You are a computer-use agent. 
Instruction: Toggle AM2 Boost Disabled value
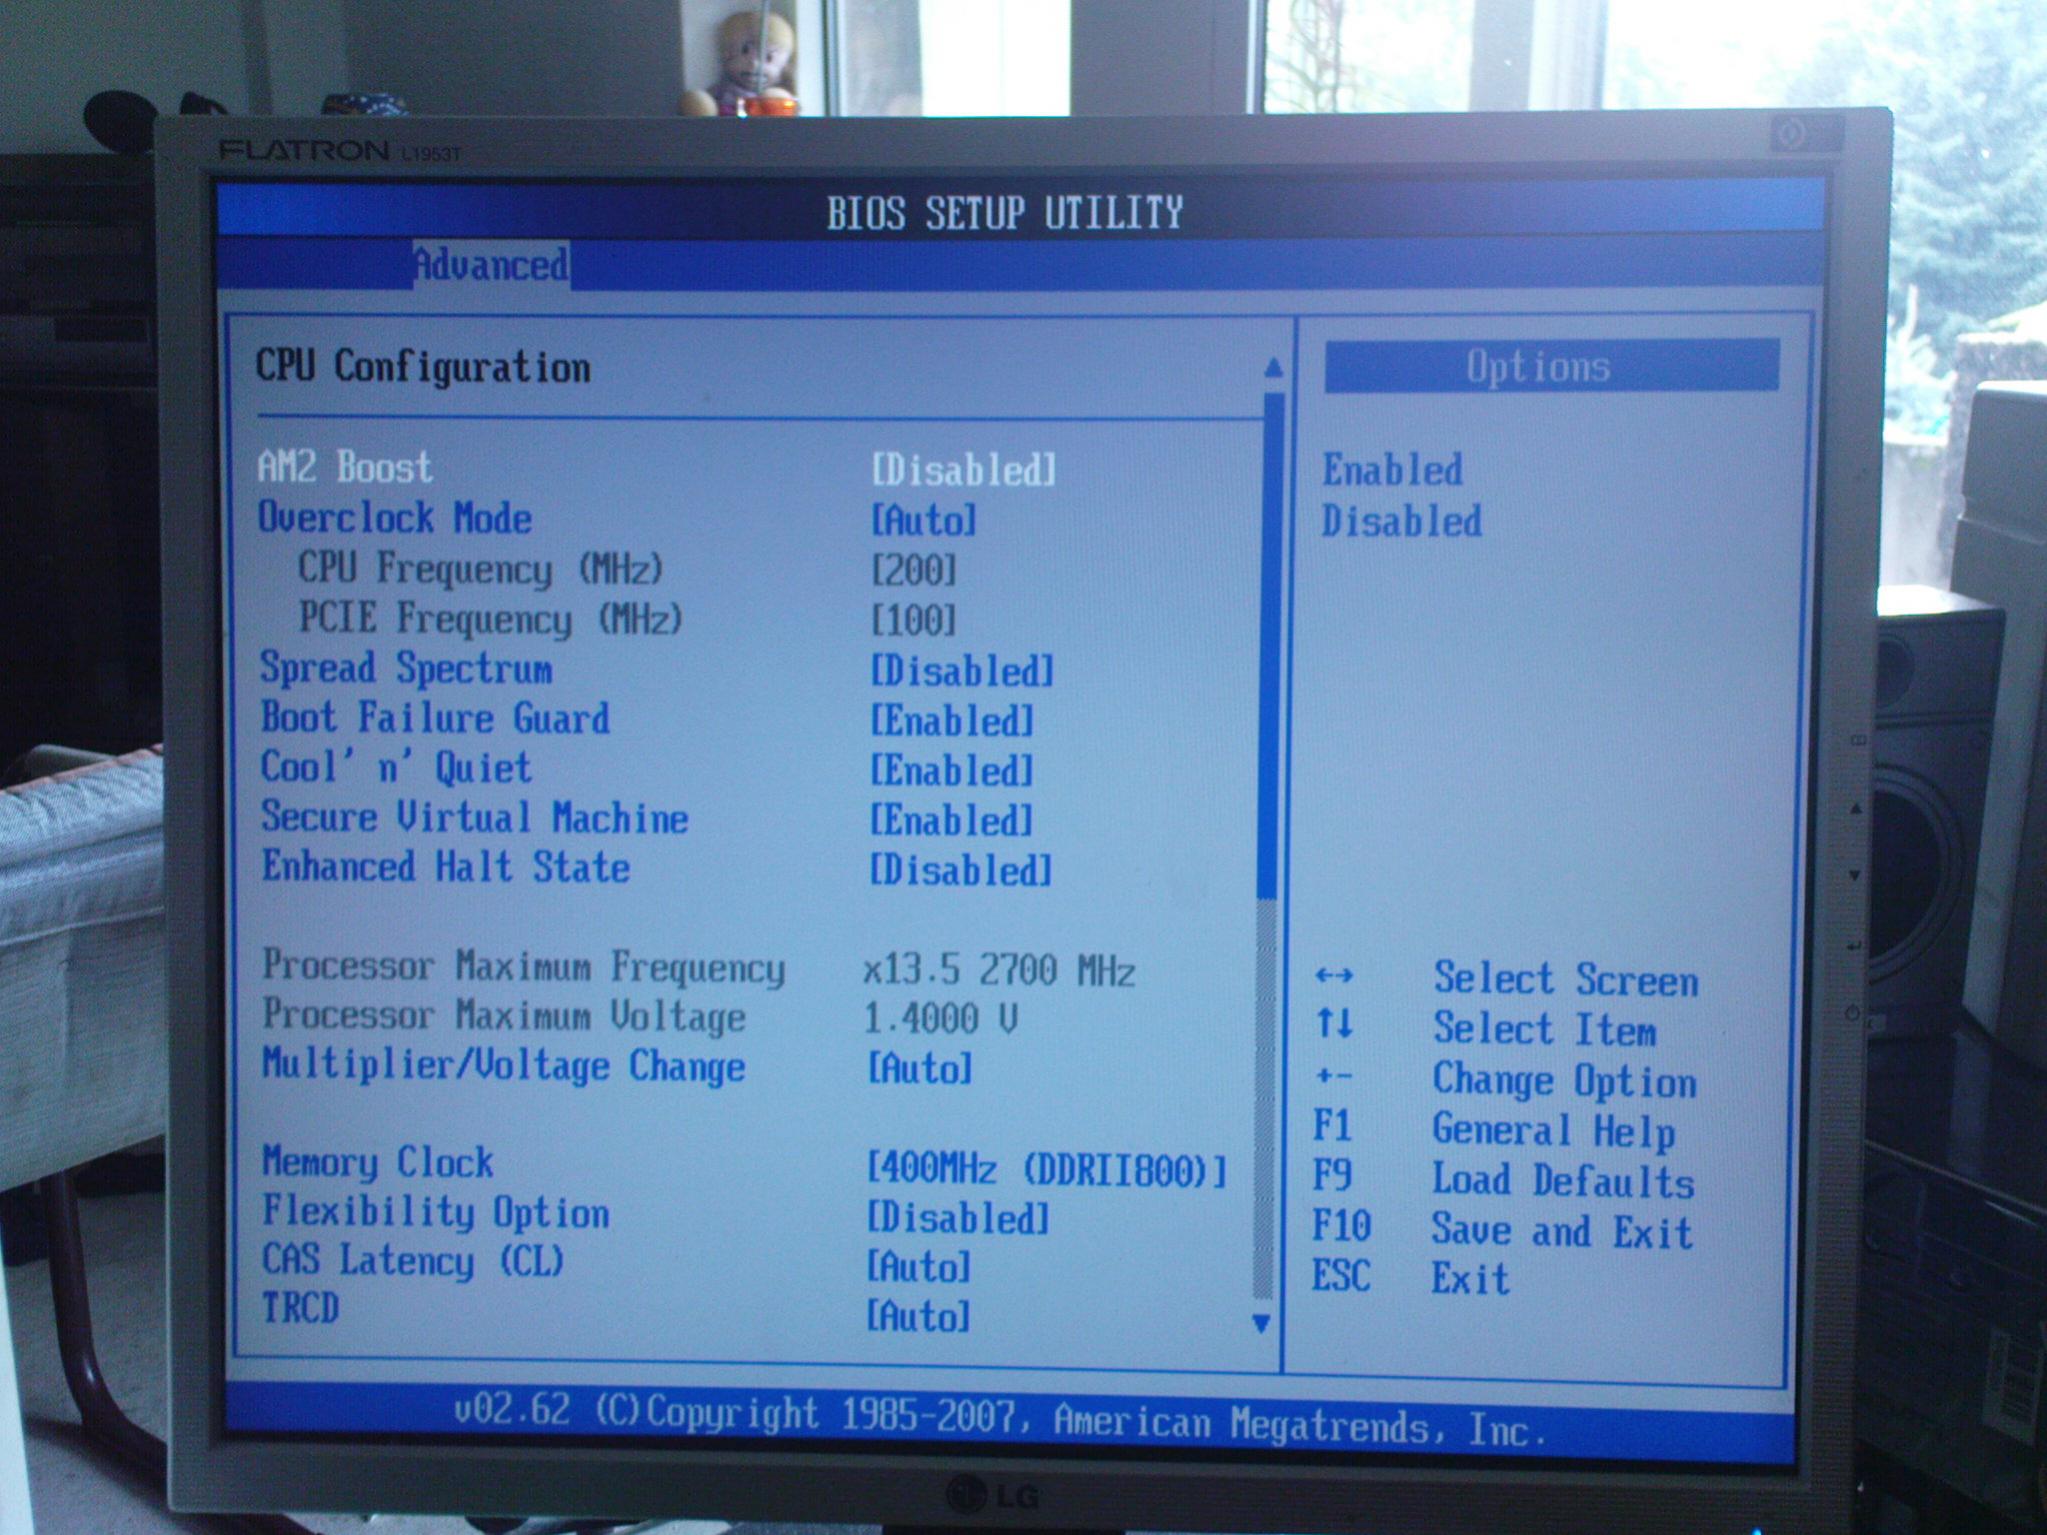(x=963, y=470)
